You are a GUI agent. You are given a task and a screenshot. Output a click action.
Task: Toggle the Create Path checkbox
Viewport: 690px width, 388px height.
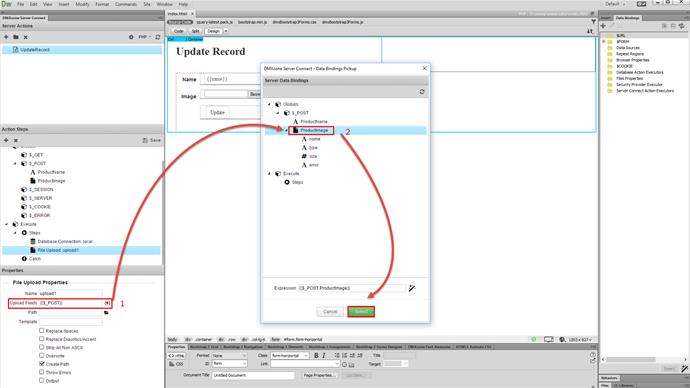coord(42,364)
